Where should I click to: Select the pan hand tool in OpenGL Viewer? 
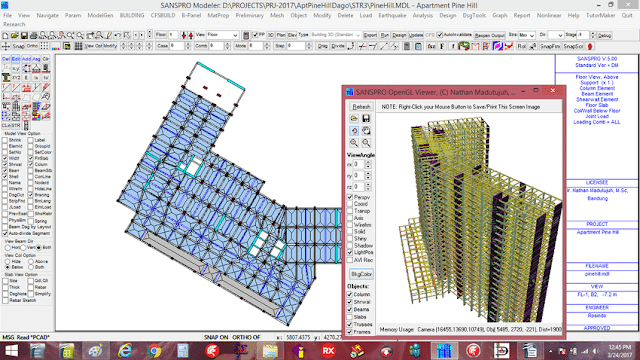coord(366,131)
